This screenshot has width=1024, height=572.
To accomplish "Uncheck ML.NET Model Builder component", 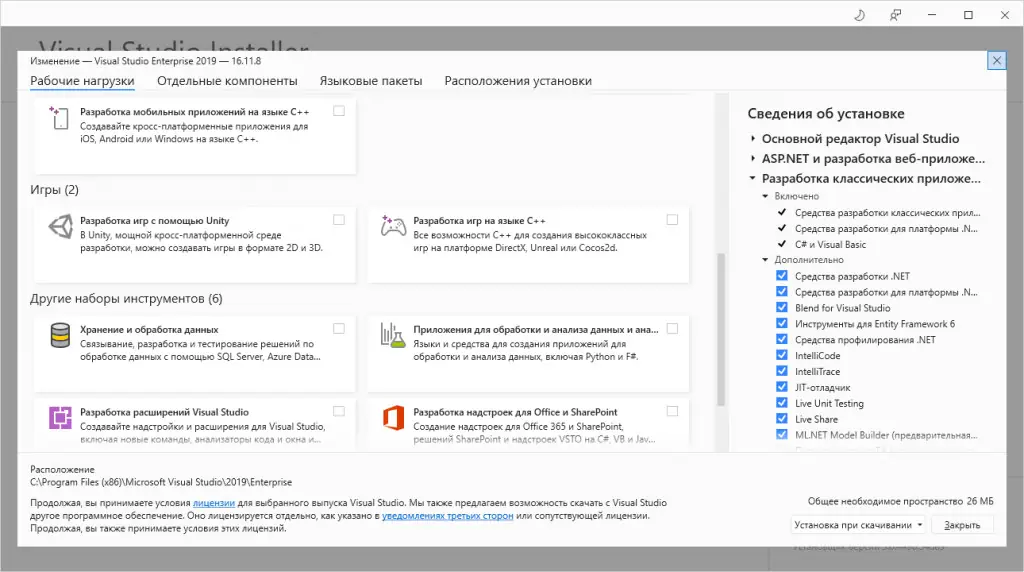I will tap(782, 434).
